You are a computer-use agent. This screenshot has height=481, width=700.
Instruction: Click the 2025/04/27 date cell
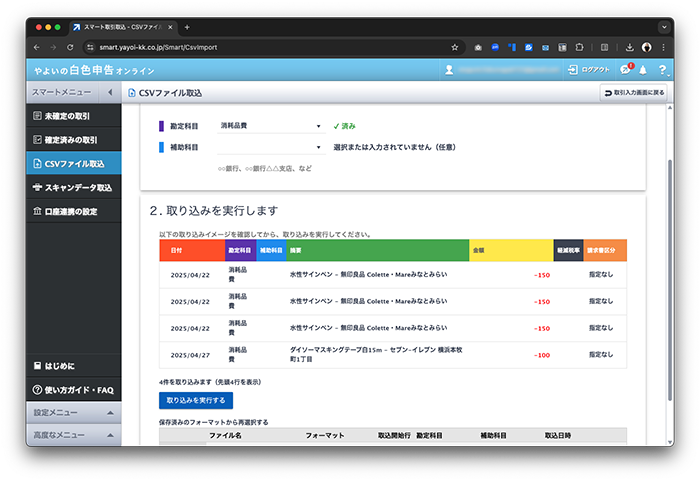[x=190, y=355]
